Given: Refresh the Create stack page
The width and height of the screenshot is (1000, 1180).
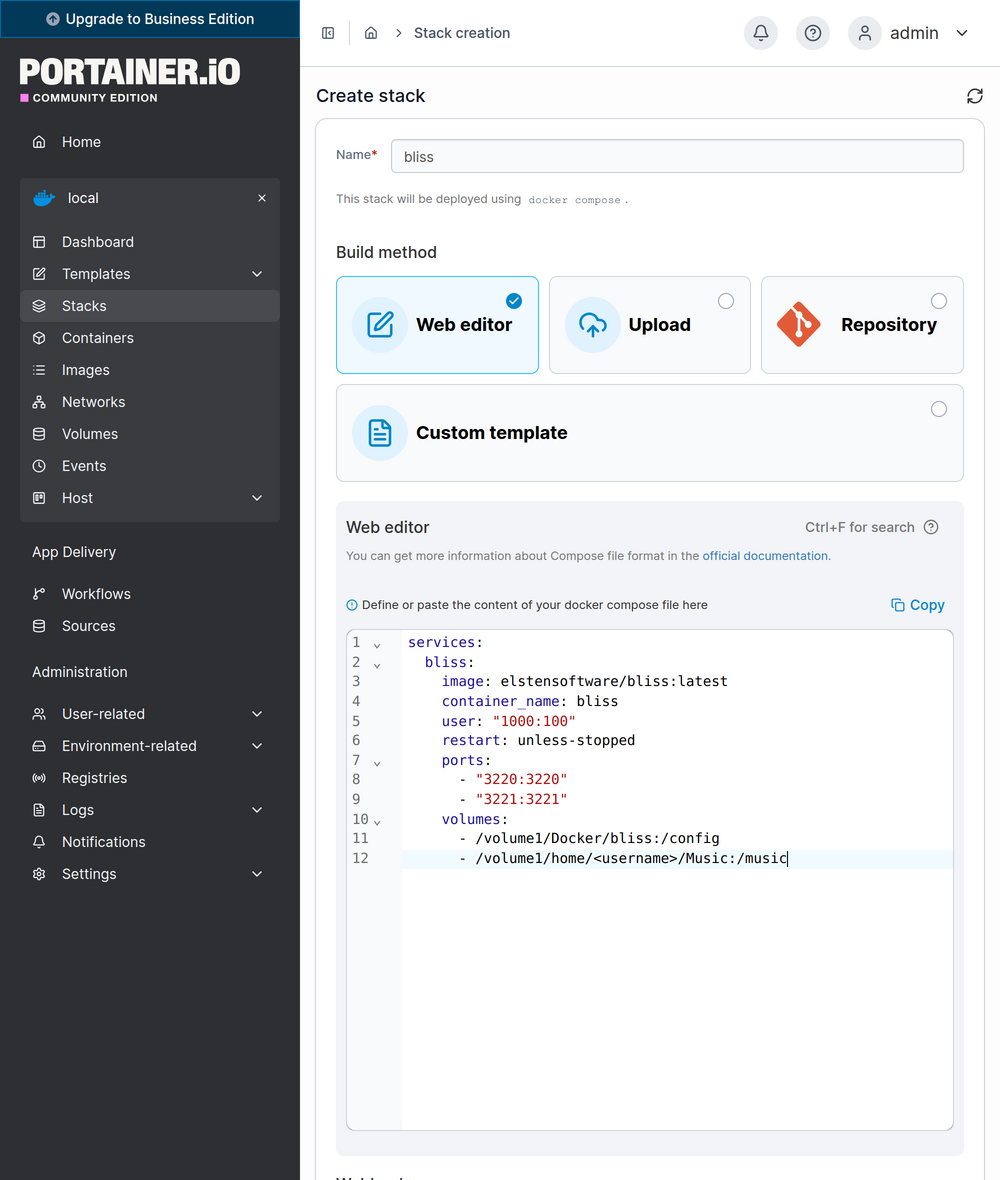Looking at the screenshot, I should coord(974,96).
